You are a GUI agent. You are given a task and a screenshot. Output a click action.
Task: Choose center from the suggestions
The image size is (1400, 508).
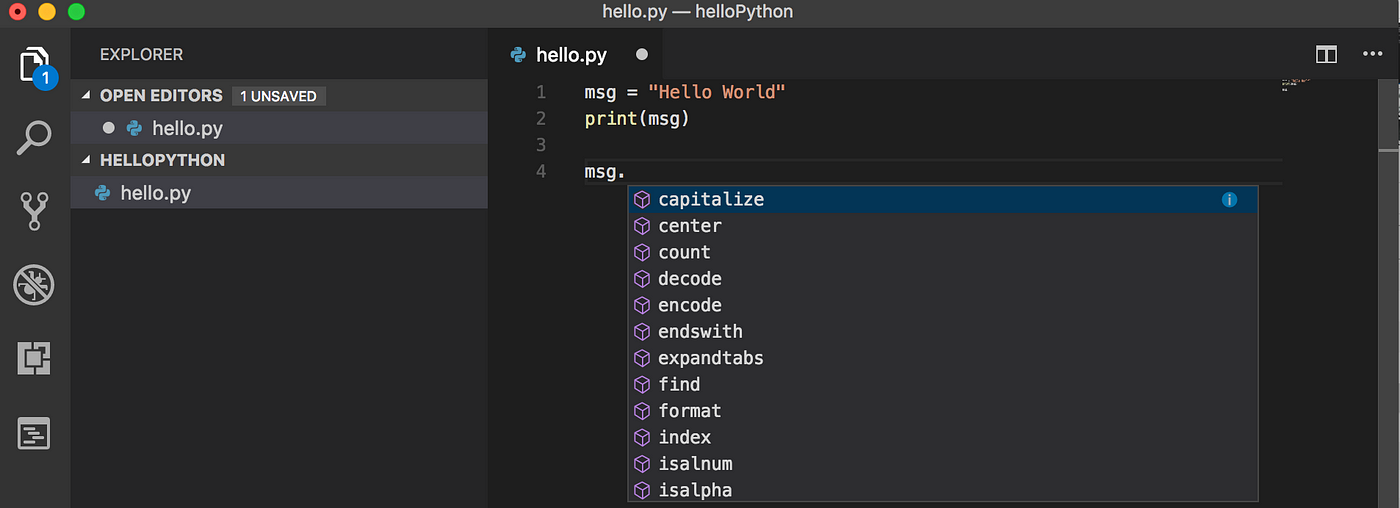coord(942,226)
